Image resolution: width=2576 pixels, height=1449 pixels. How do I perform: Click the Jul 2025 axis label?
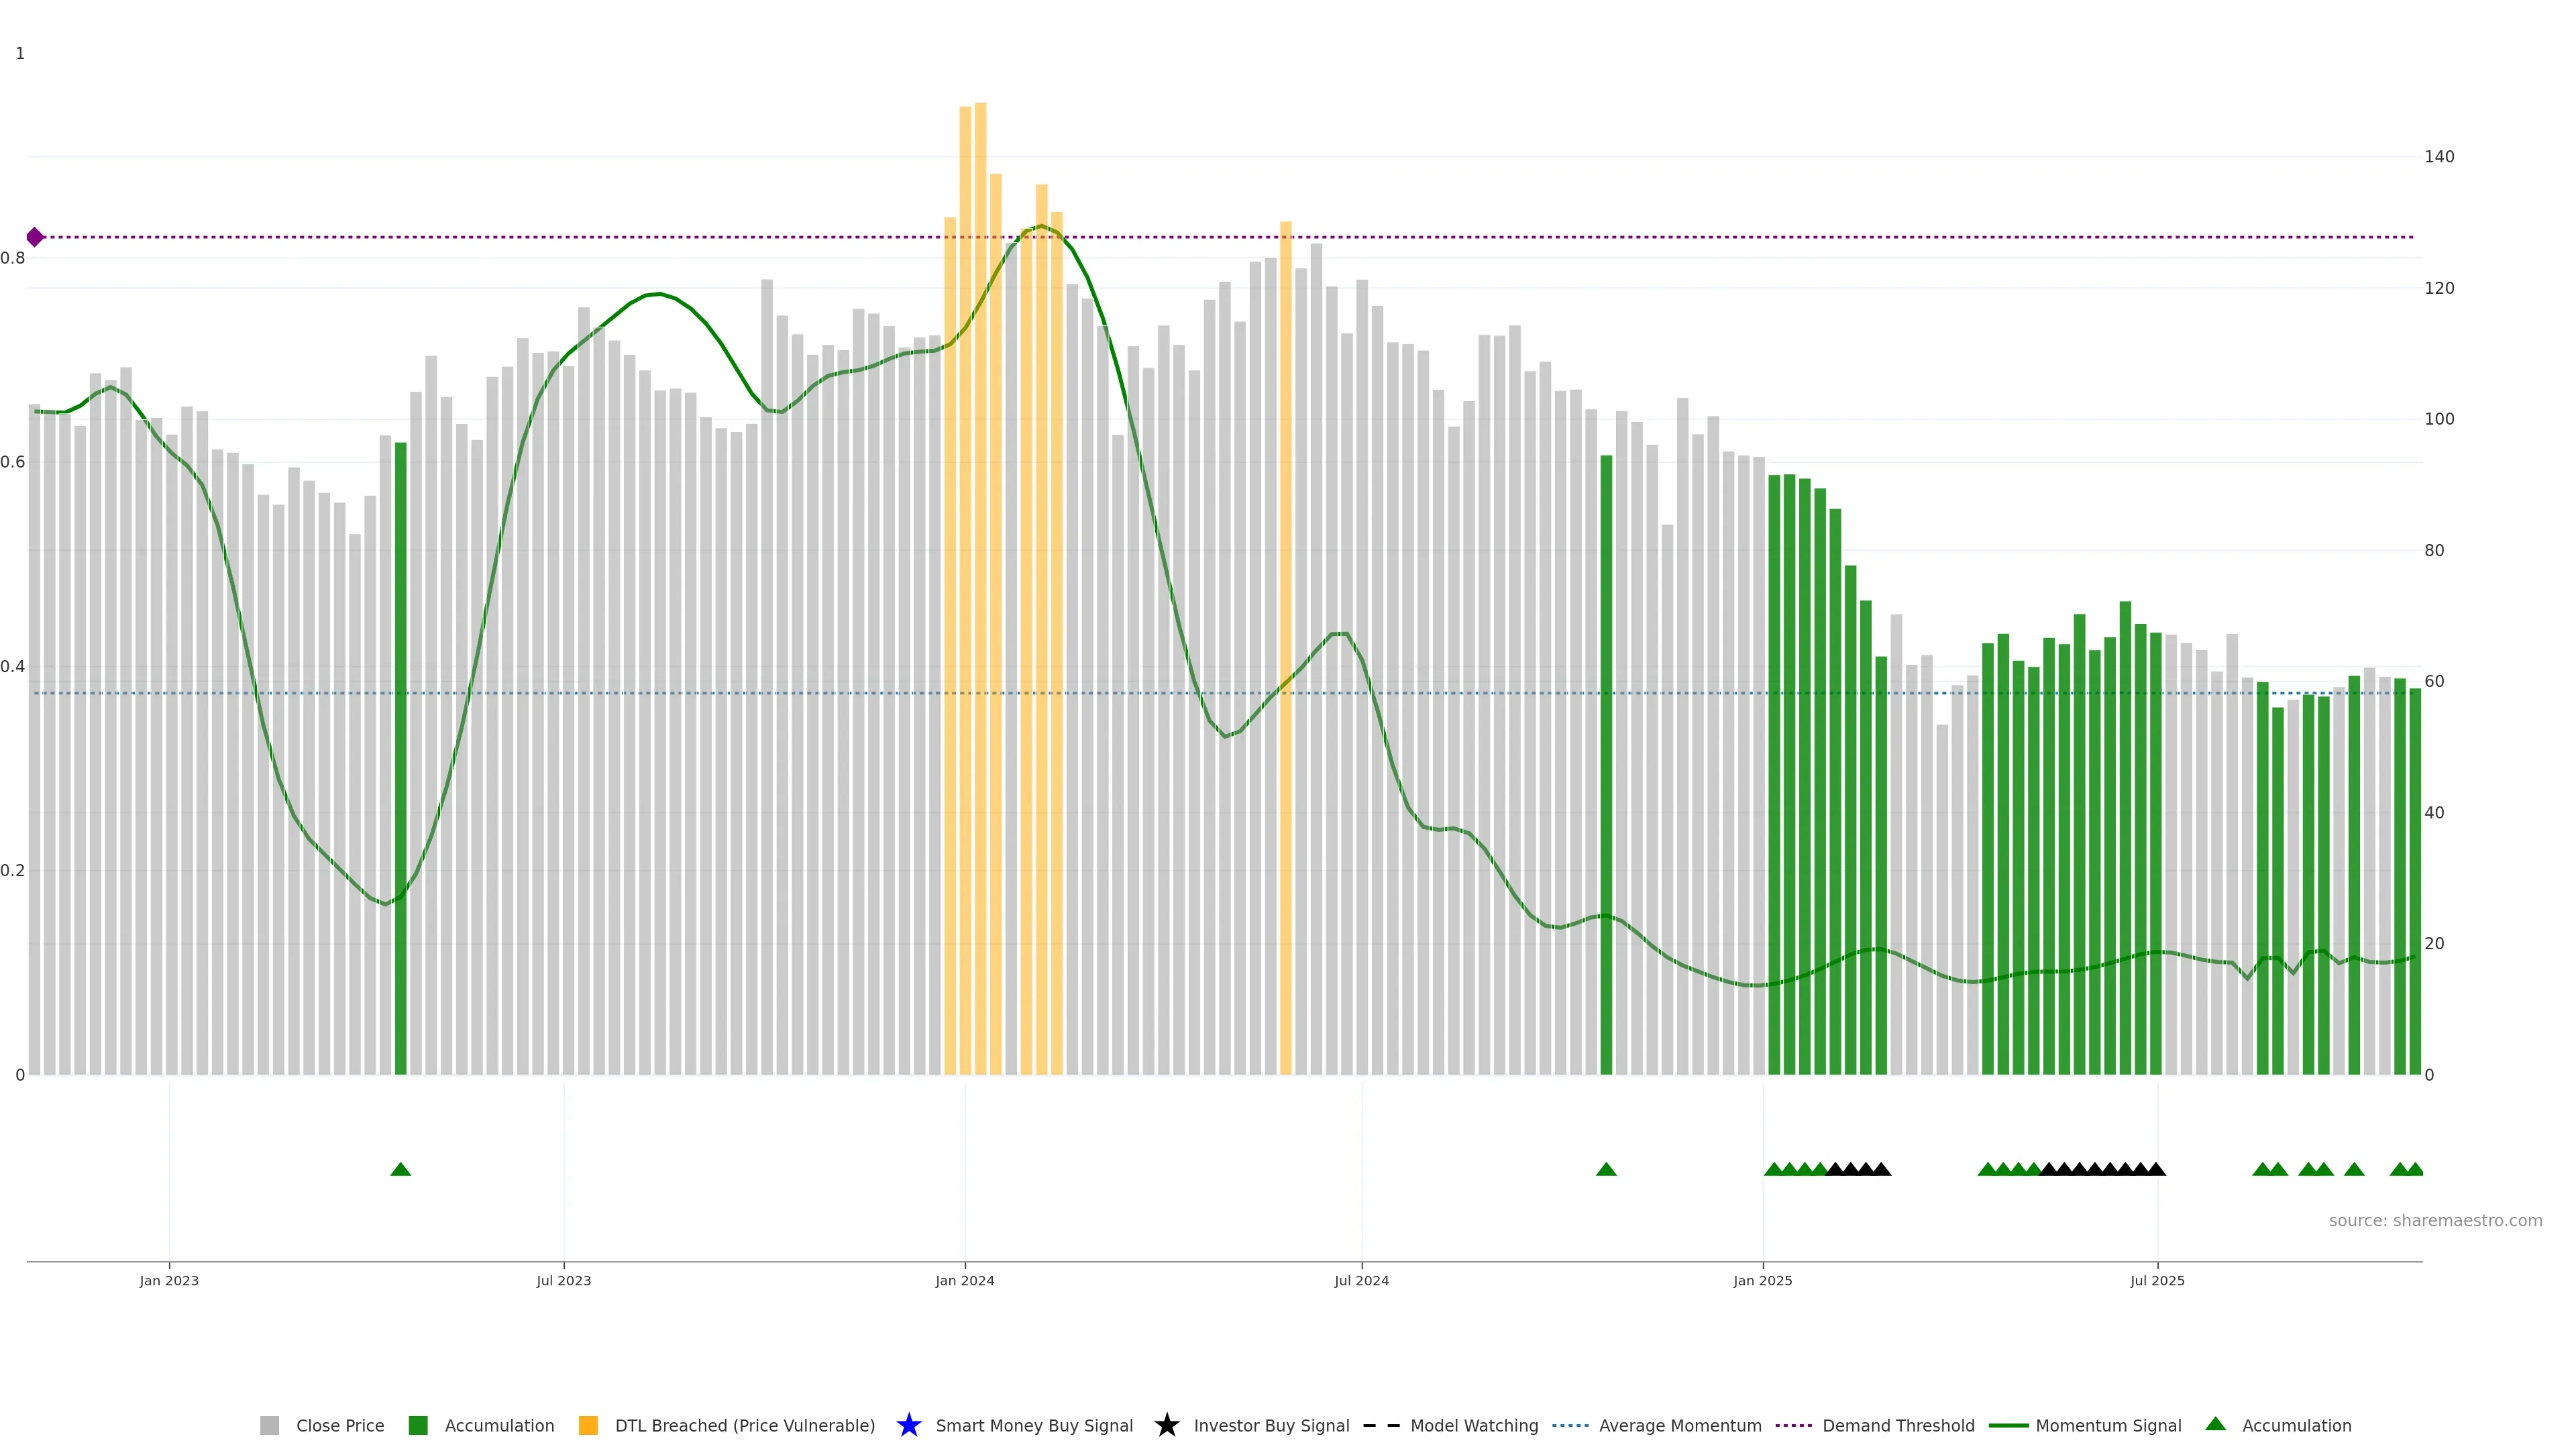pyautogui.click(x=2157, y=1280)
